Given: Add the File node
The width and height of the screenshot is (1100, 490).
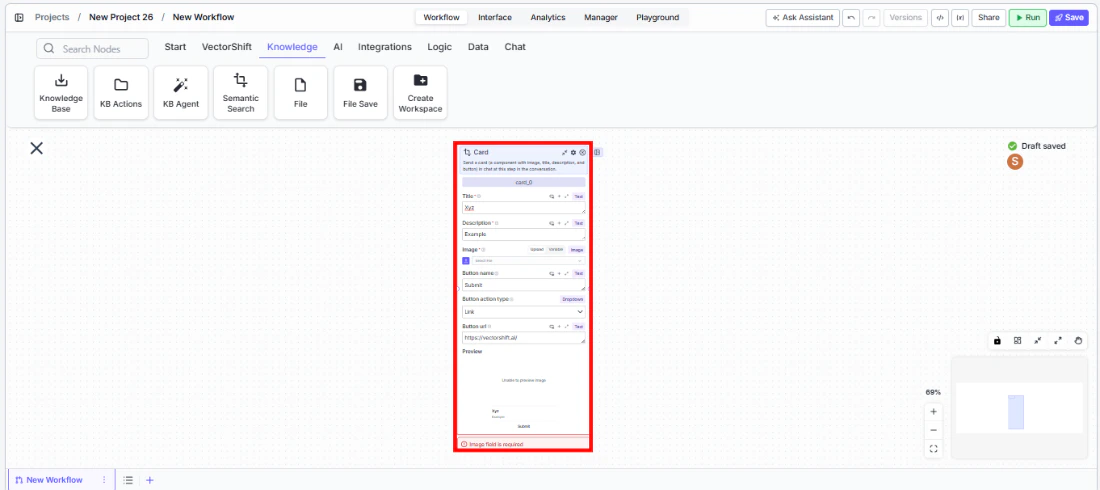Looking at the screenshot, I should click(x=300, y=93).
